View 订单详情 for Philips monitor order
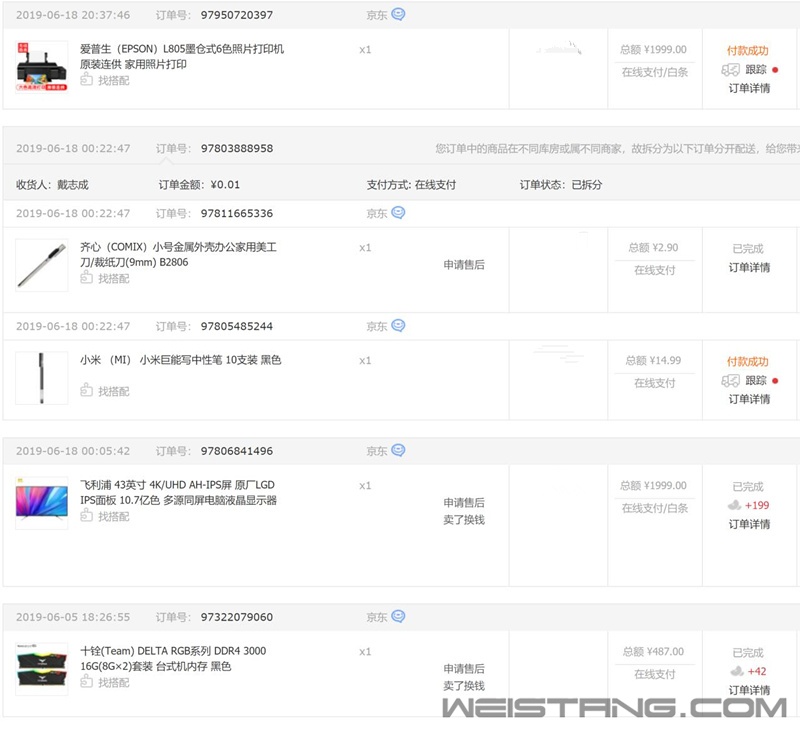The height and width of the screenshot is (731, 800). coord(749,524)
